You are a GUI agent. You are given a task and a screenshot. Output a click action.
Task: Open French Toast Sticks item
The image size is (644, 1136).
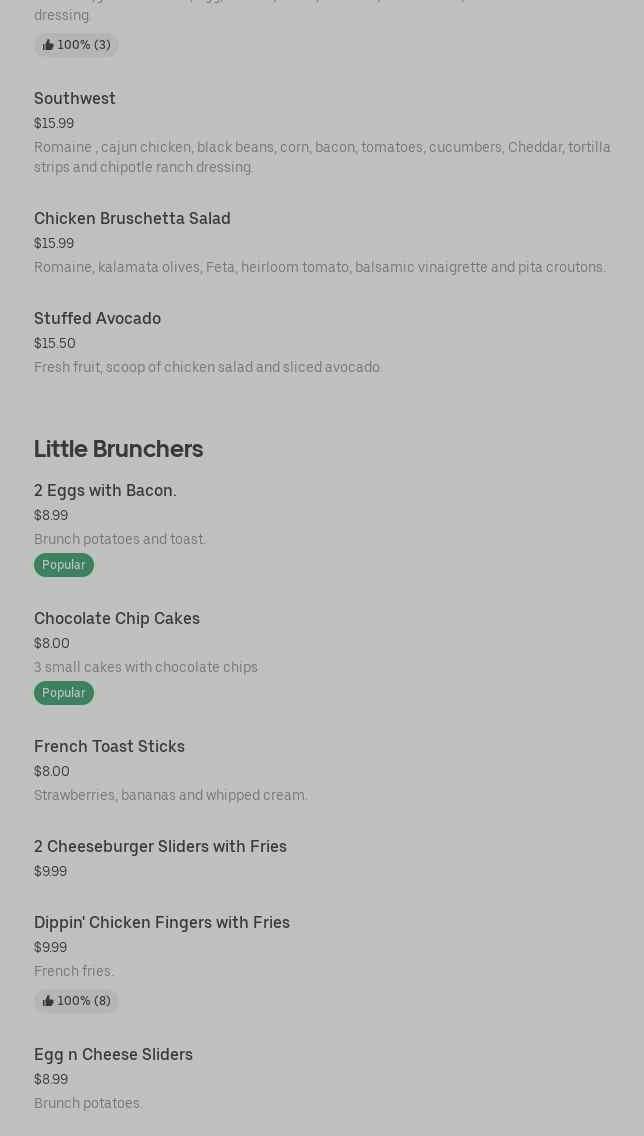pyautogui.click(x=109, y=746)
